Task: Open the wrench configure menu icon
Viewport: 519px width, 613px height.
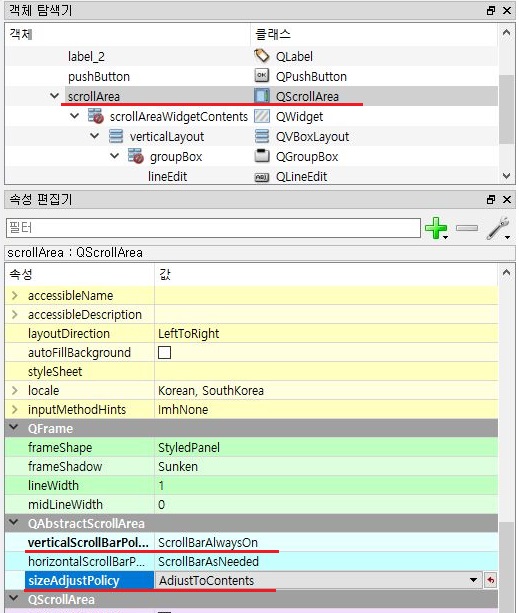Action: point(498,228)
